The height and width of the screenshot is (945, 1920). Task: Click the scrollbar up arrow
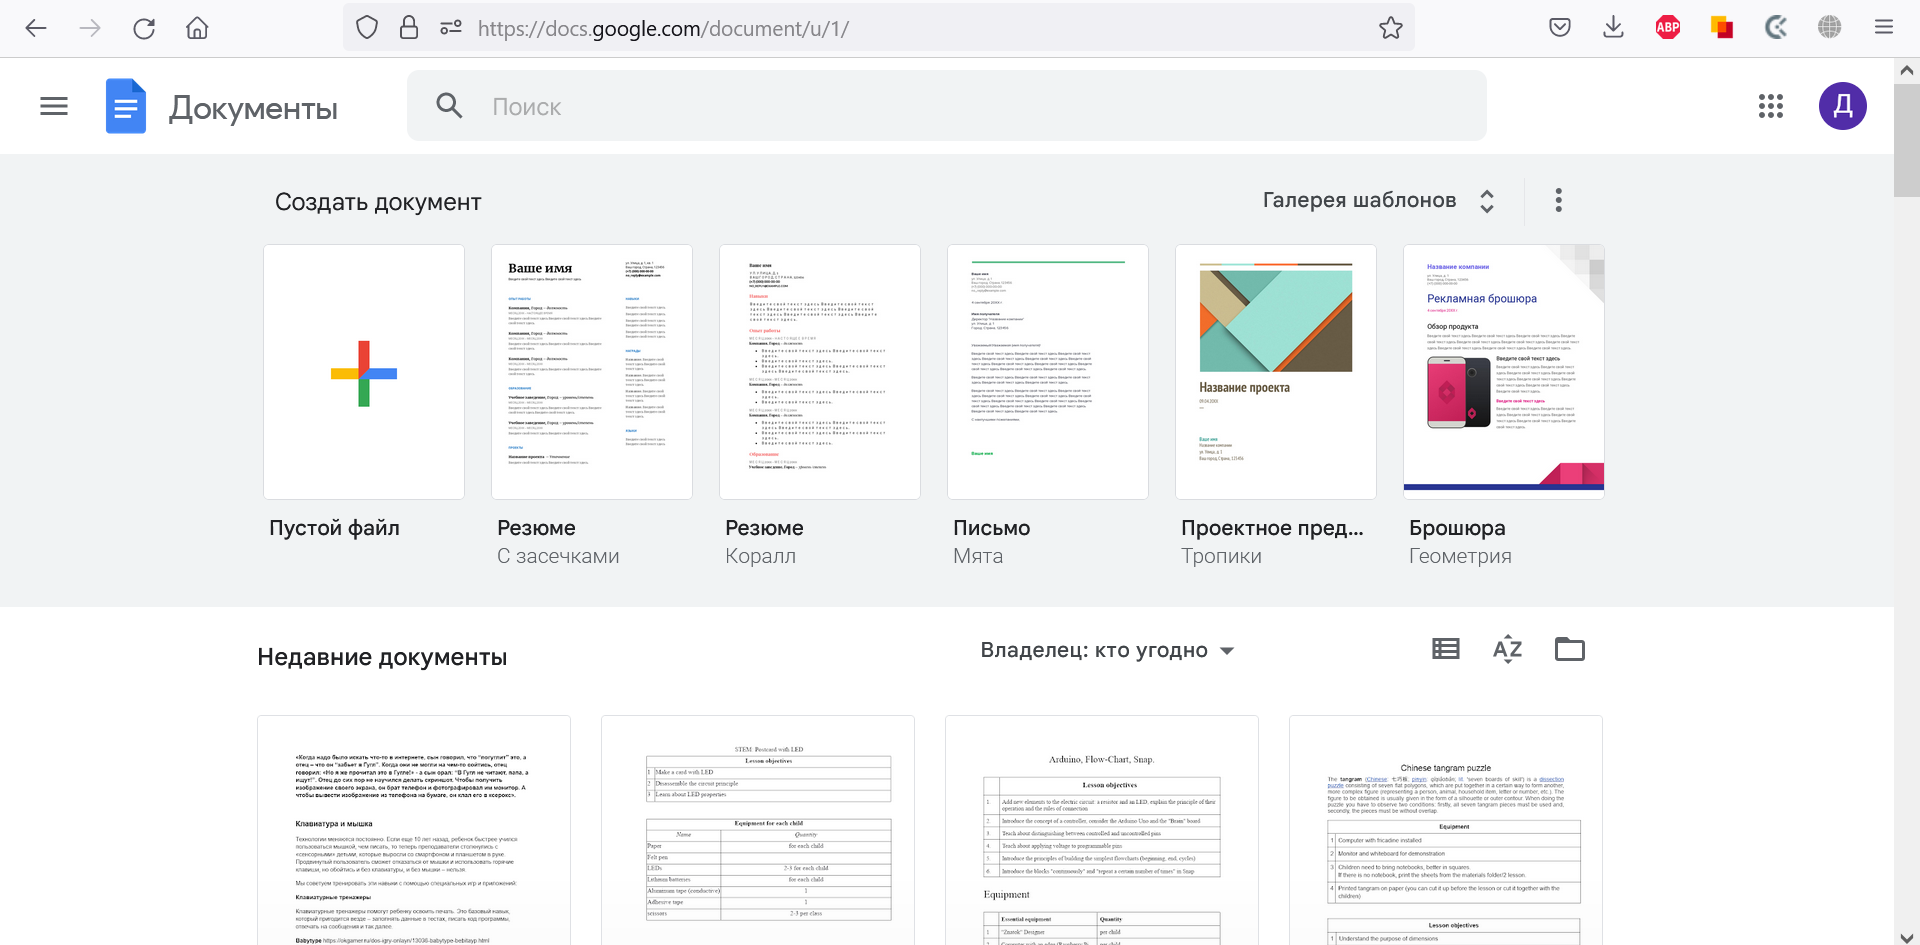click(x=1907, y=70)
